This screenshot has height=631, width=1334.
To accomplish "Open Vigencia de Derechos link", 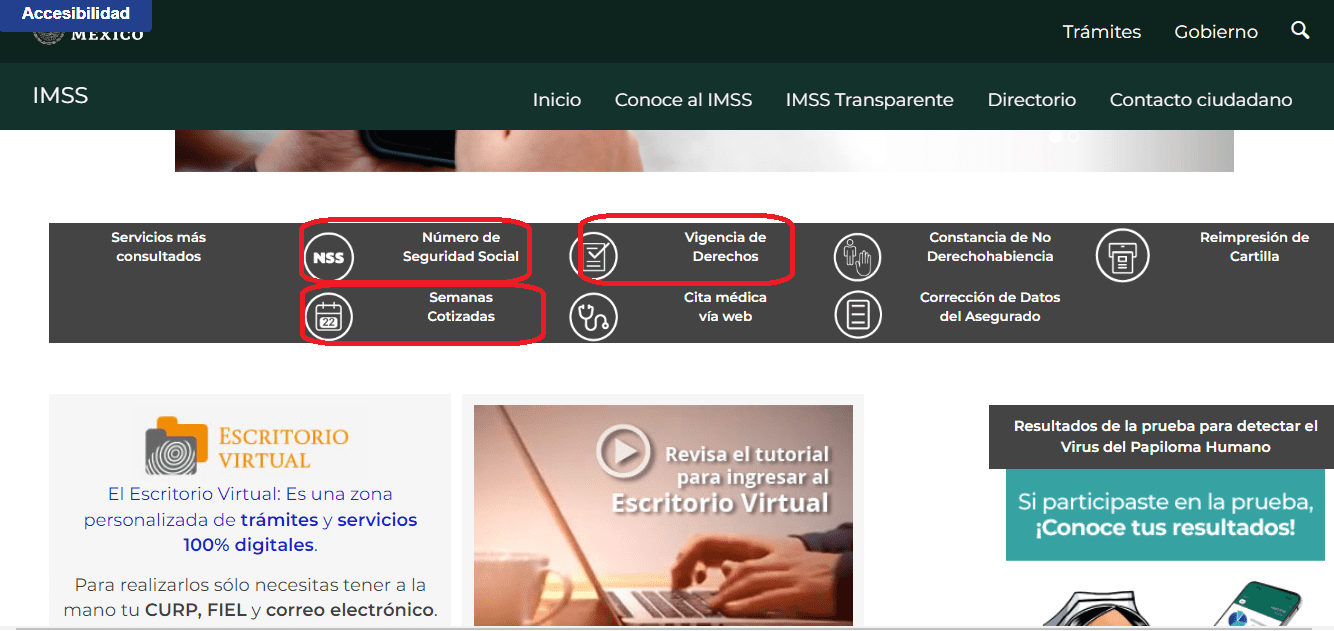I will tap(725, 247).
